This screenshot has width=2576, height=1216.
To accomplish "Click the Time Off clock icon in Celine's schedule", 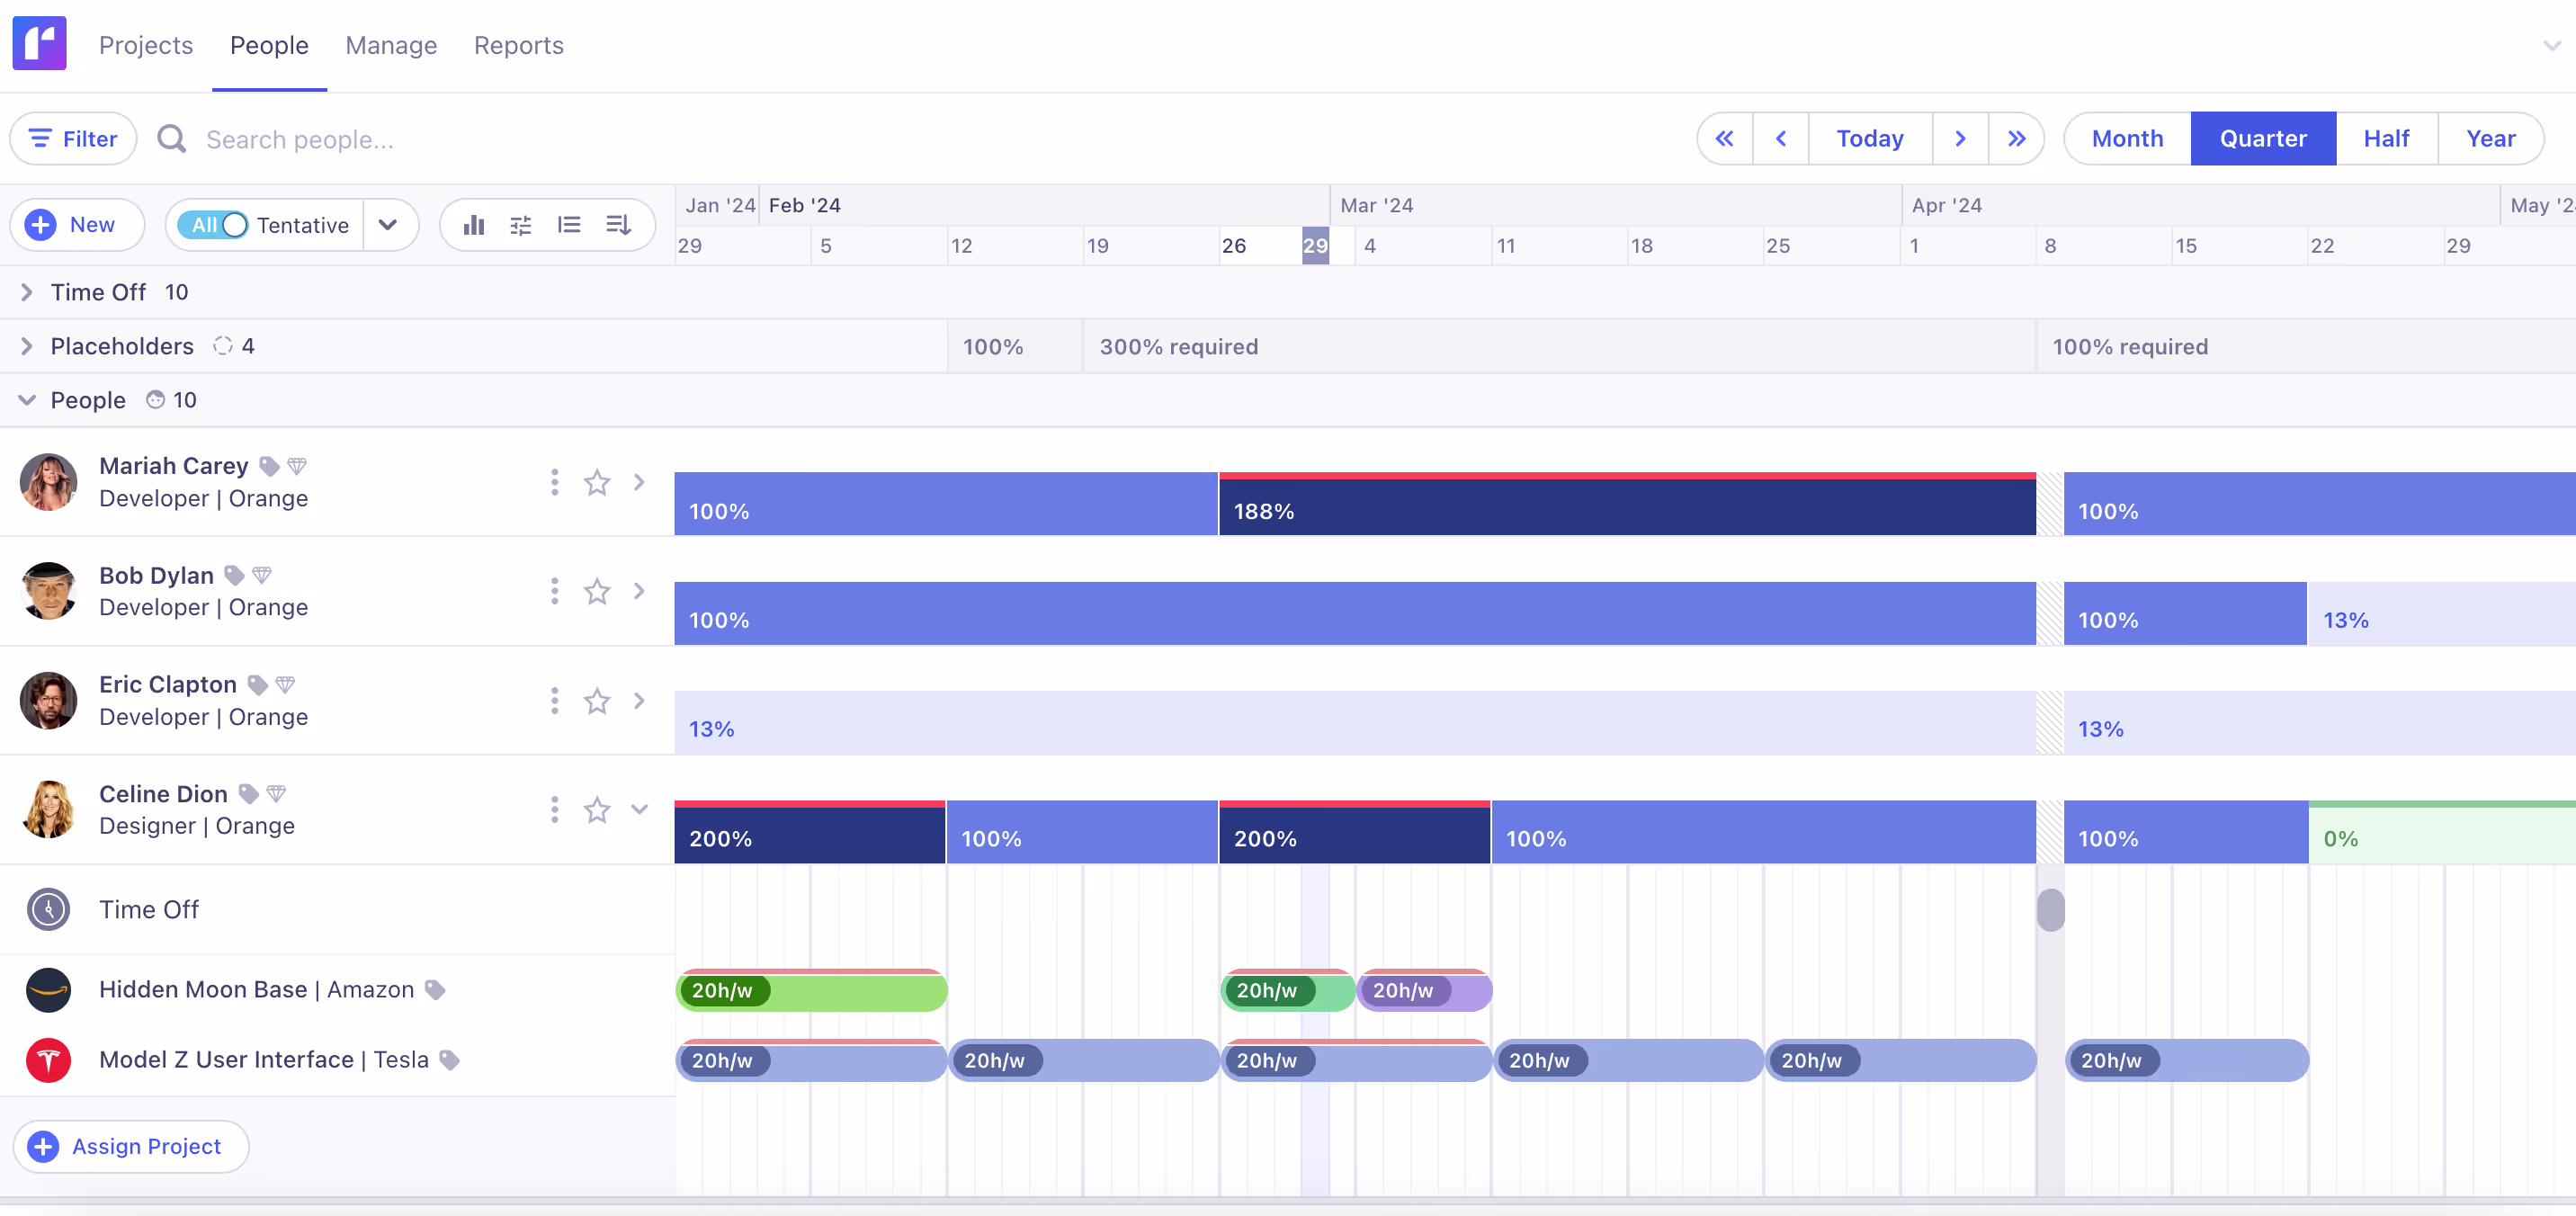I will [47, 909].
